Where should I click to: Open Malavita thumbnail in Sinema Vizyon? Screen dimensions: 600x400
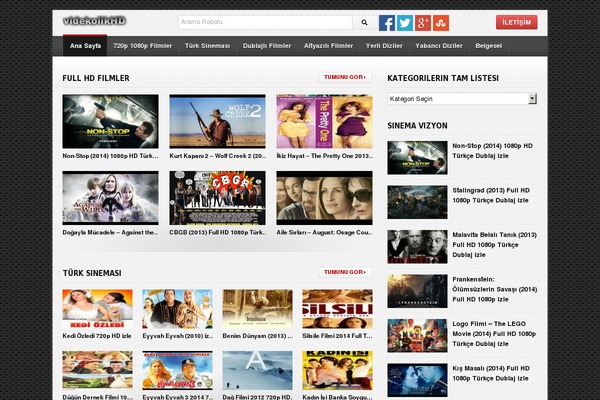pyautogui.click(x=417, y=247)
